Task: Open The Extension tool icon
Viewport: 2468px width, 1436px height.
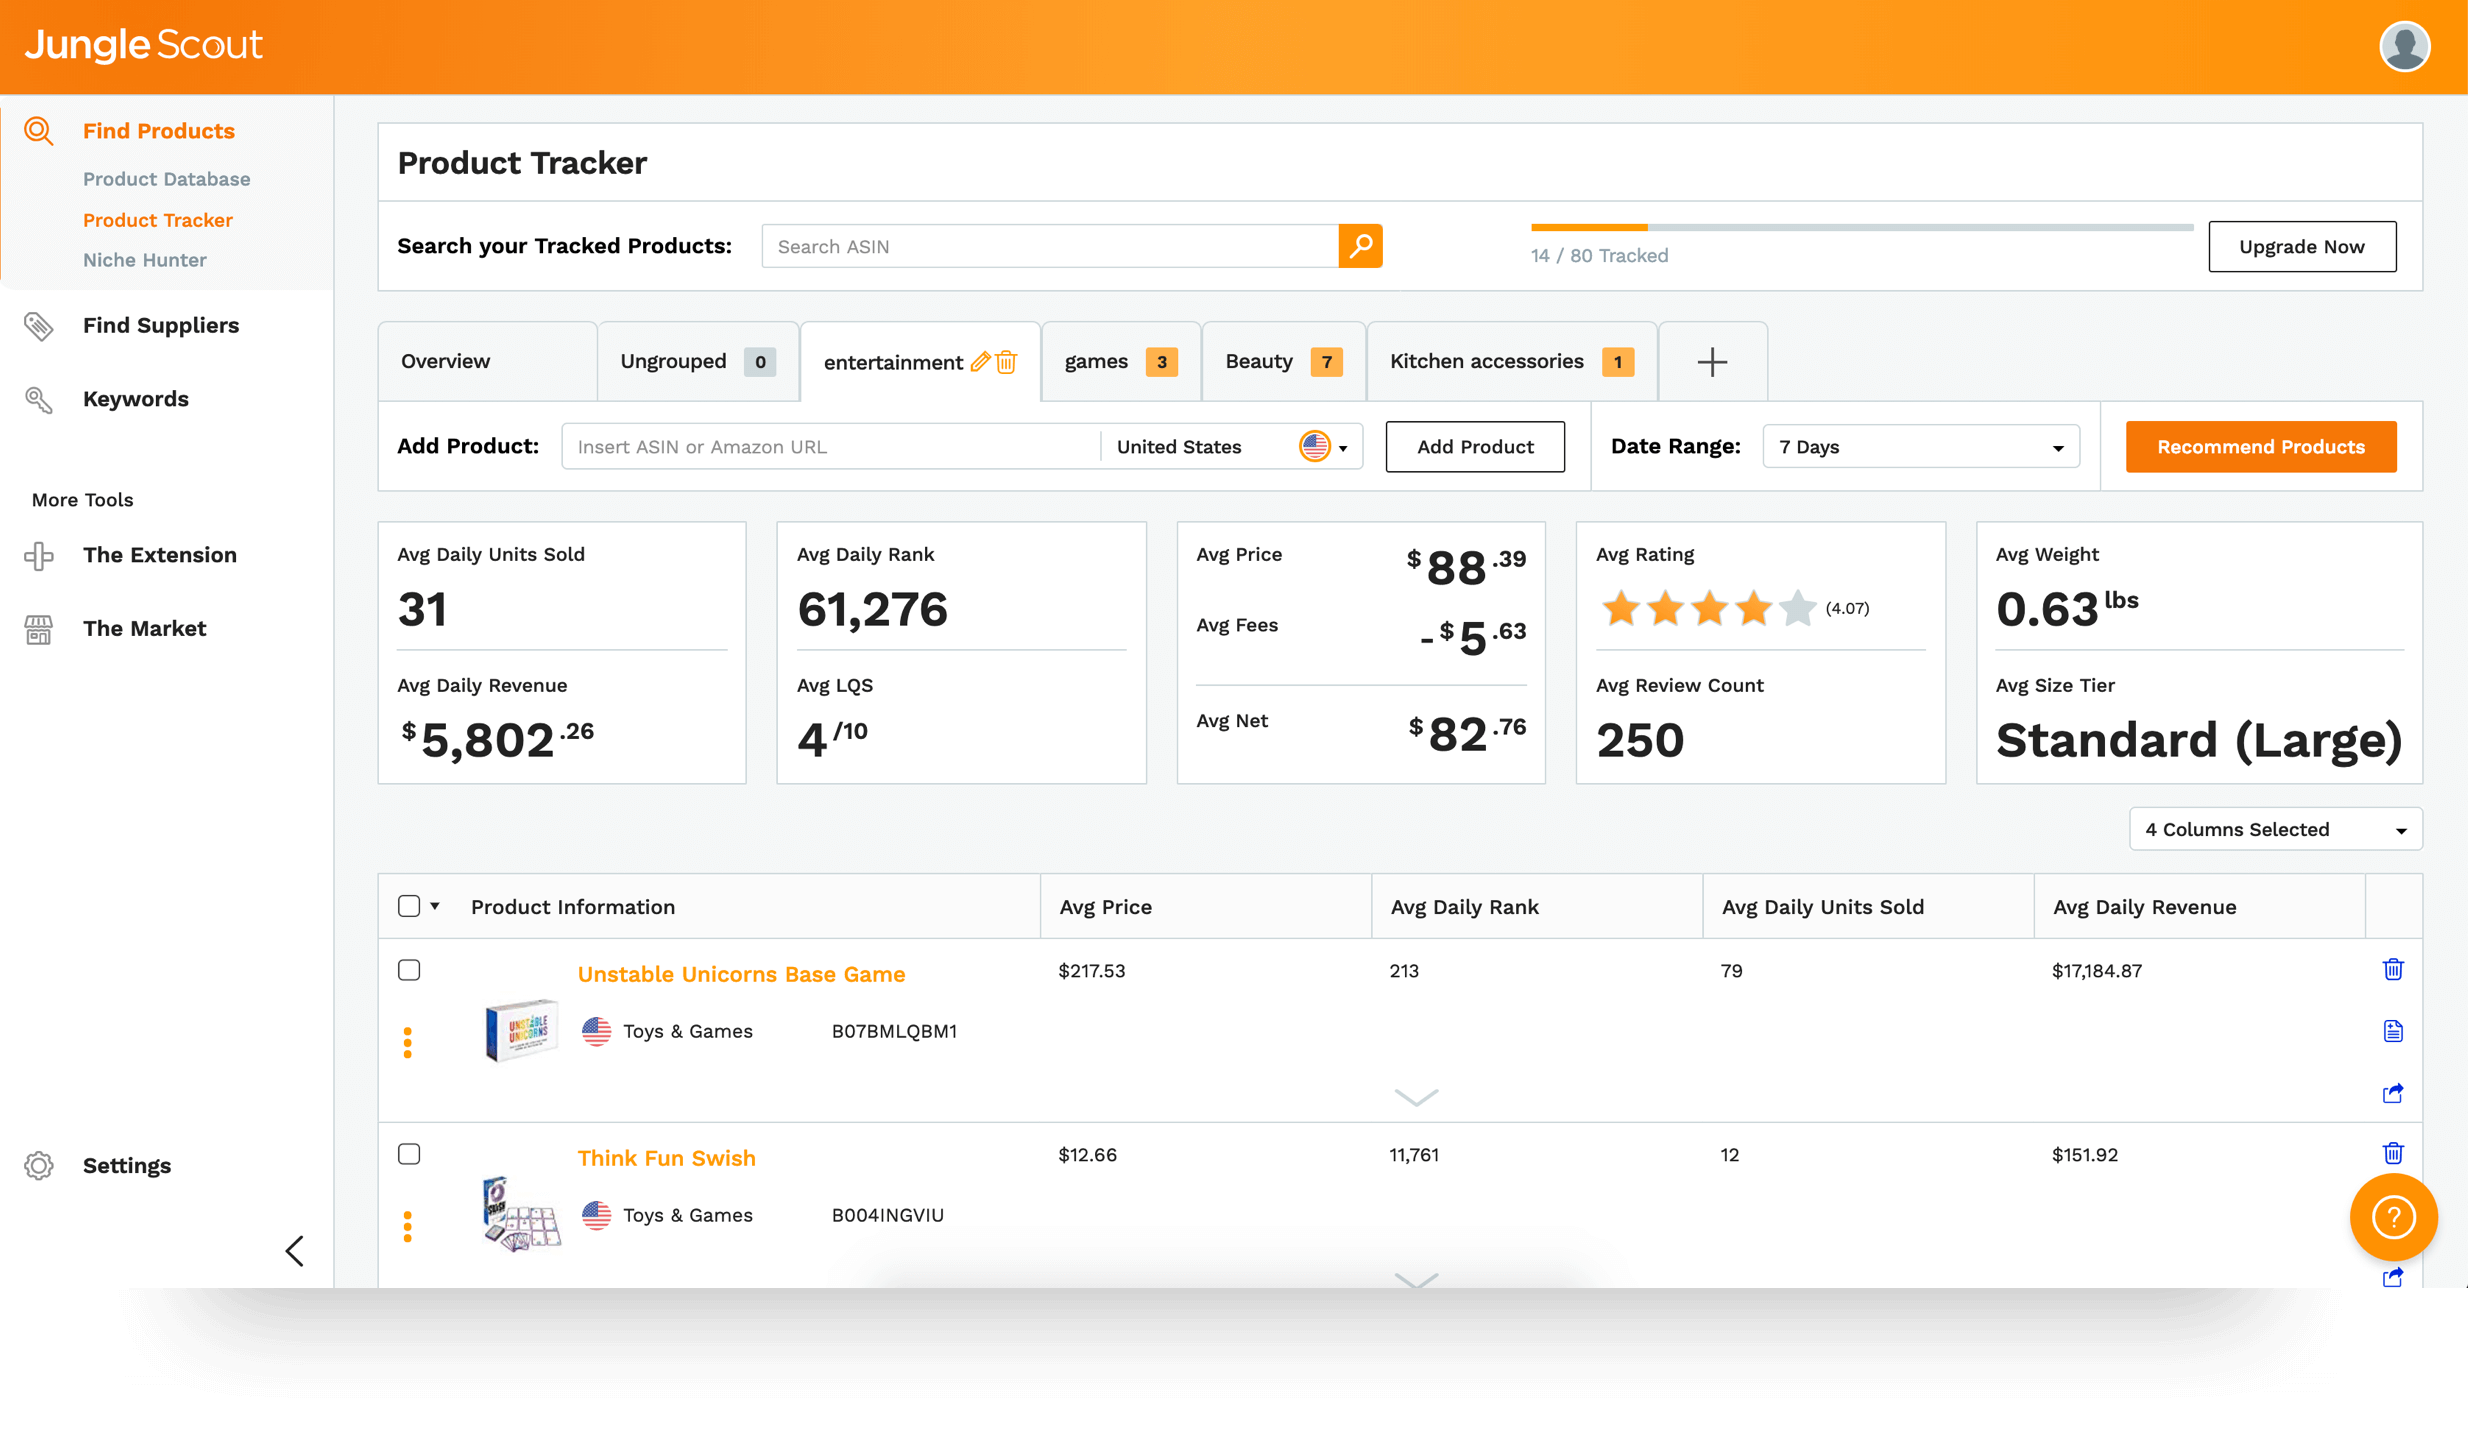Action: pos(38,556)
